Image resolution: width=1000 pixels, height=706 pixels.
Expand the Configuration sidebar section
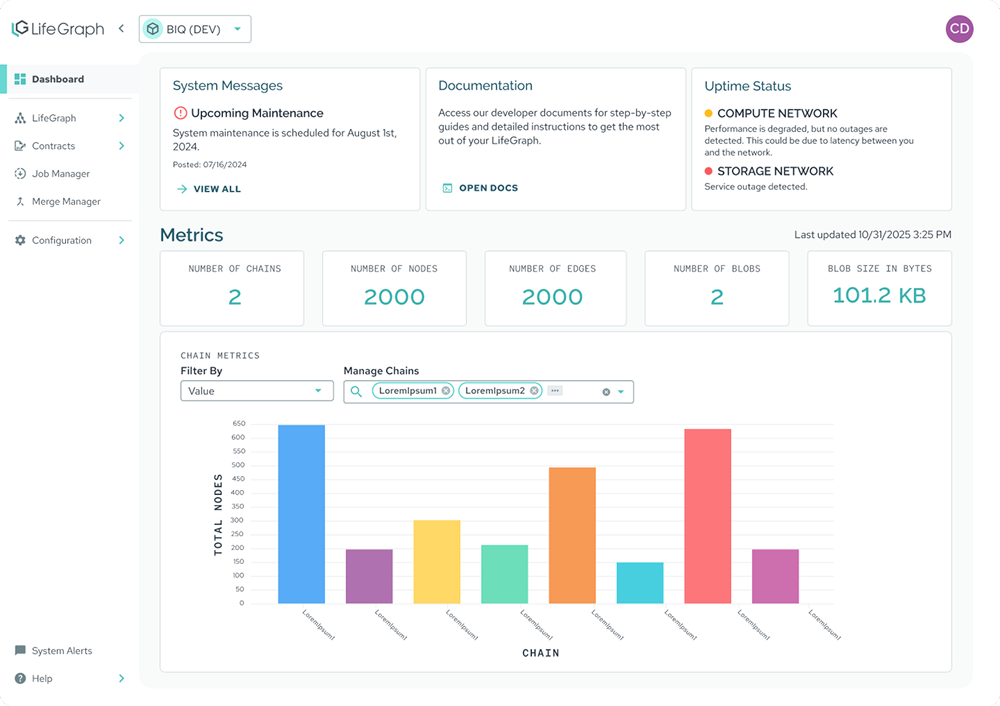pyautogui.click(x=121, y=241)
